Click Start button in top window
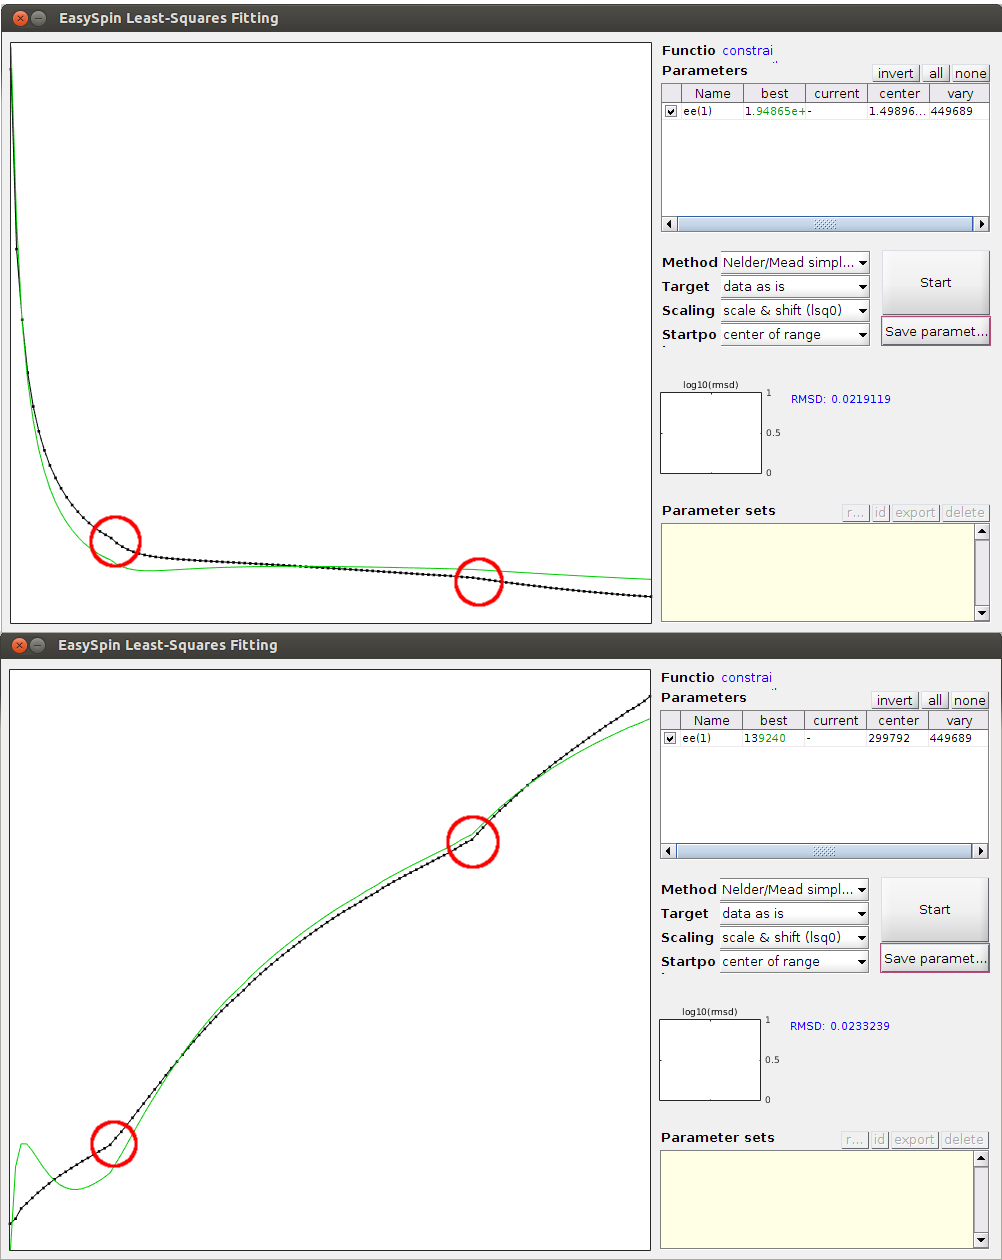The image size is (1002, 1260). tap(935, 283)
